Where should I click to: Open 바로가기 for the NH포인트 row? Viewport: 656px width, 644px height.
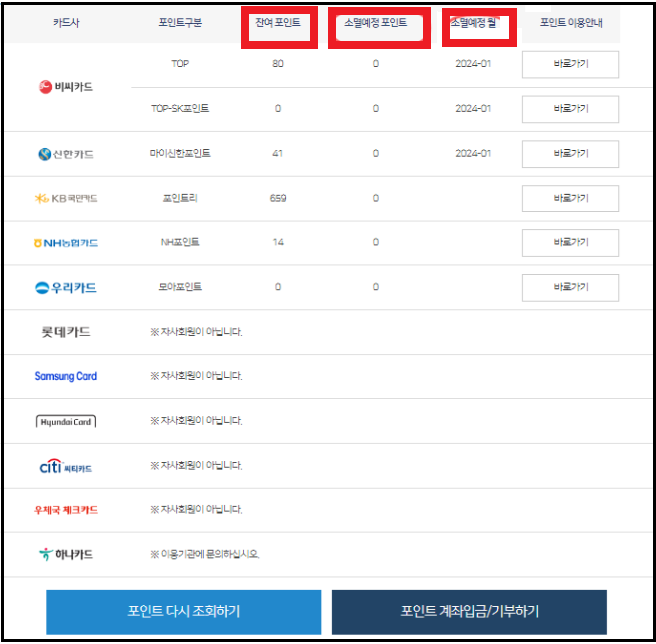coord(570,243)
